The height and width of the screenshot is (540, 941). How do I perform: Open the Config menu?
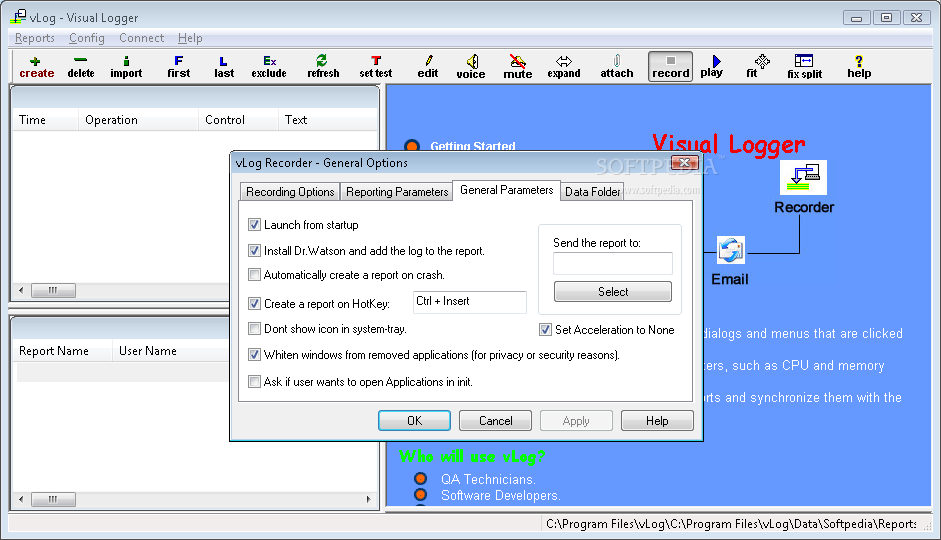tap(86, 38)
